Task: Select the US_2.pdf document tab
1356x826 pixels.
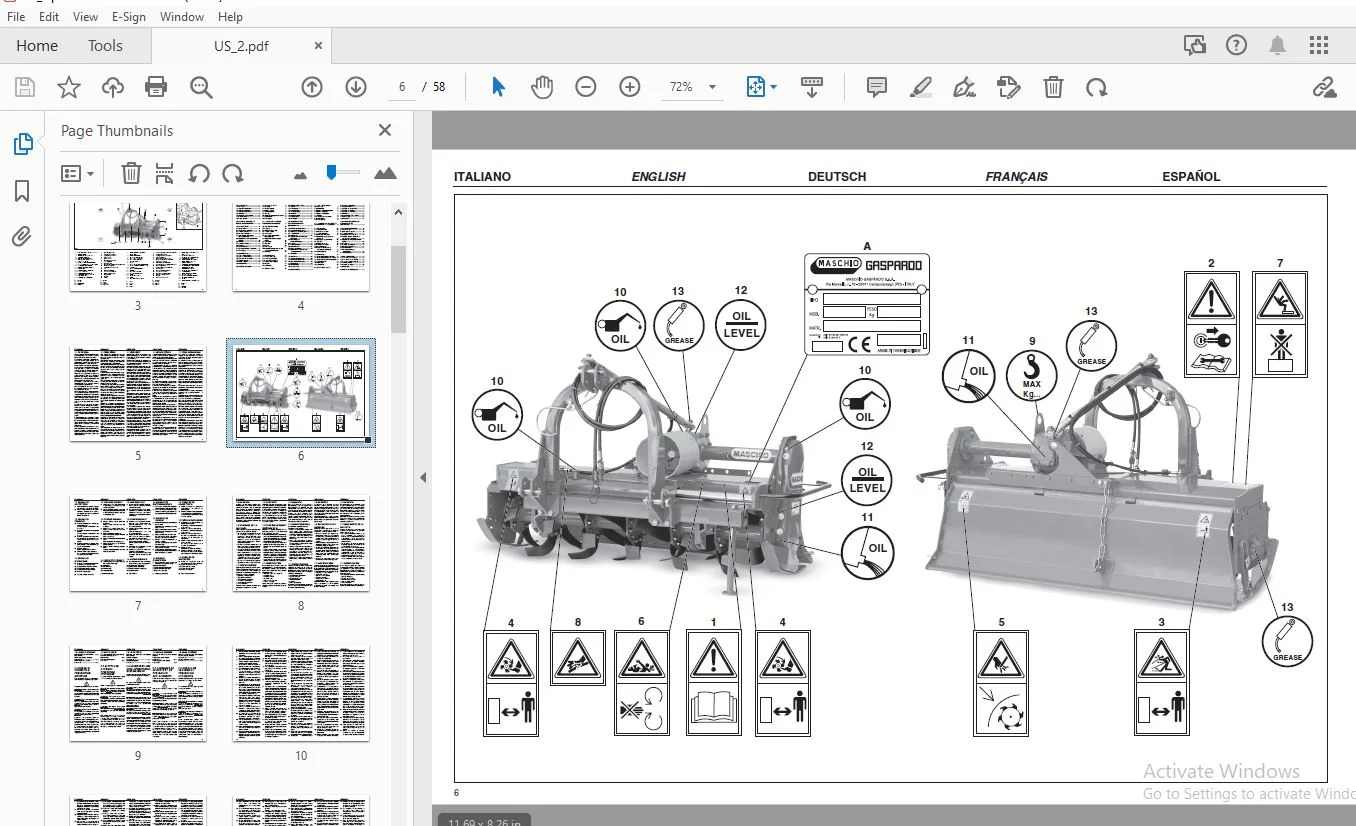Action: [x=241, y=46]
